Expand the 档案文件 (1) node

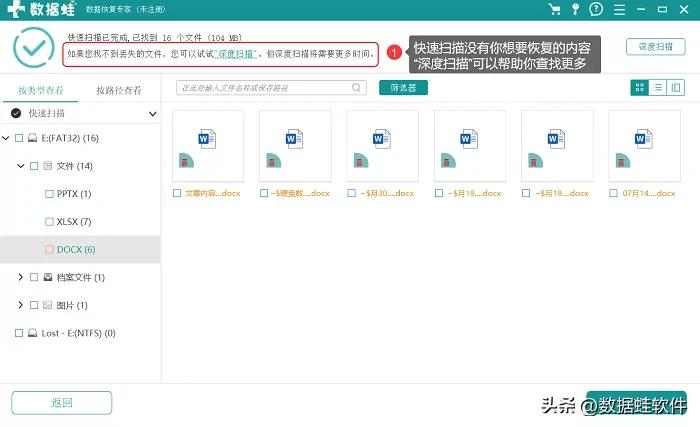(x=21, y=277)
